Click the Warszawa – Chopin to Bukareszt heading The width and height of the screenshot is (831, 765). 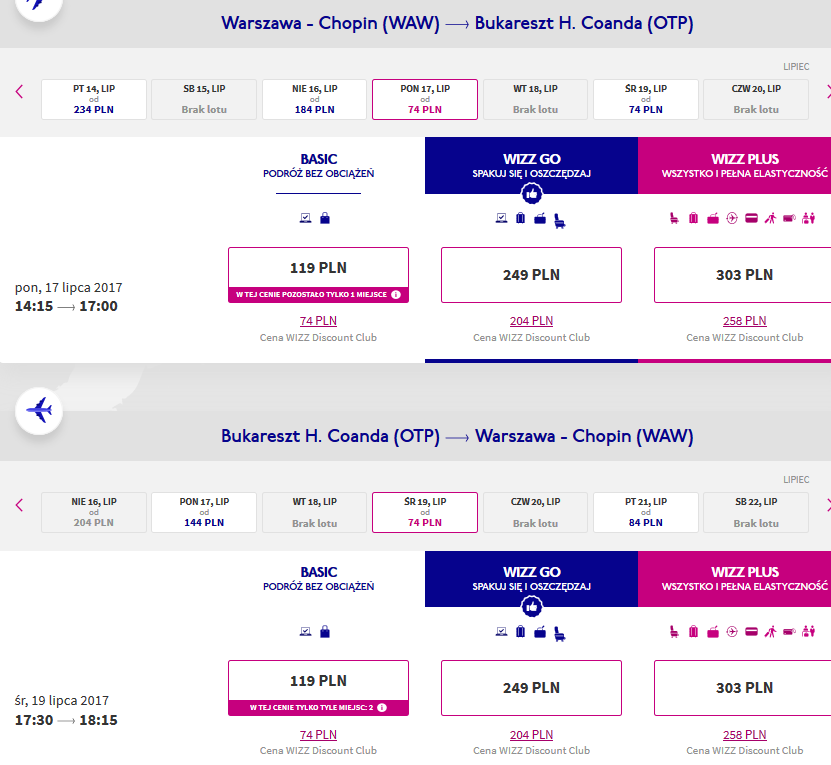pos(457,23)
